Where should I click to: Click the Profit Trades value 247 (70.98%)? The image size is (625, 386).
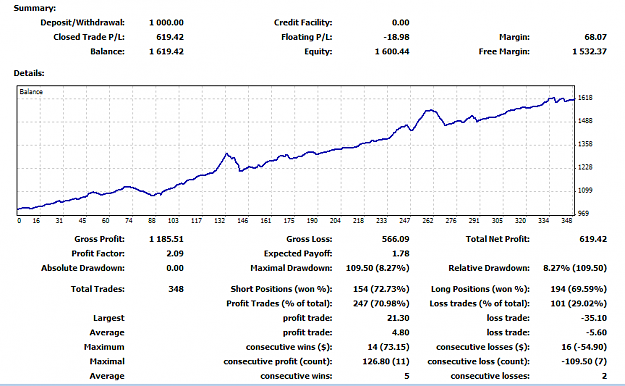[381, 303]
